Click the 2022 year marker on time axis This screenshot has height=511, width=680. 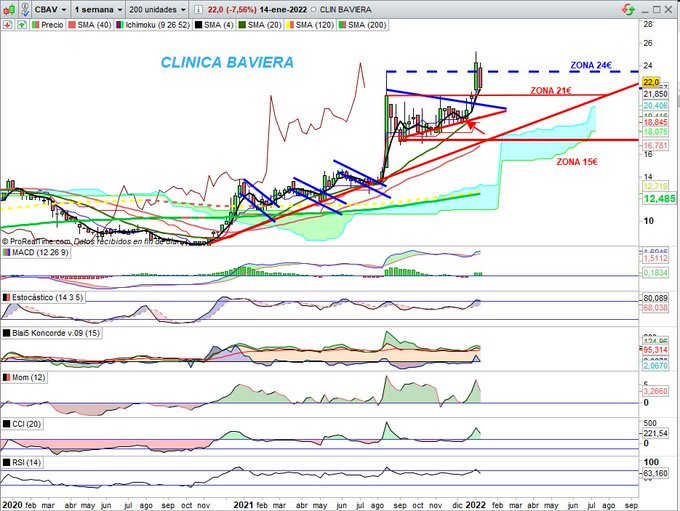coord(475,505)
